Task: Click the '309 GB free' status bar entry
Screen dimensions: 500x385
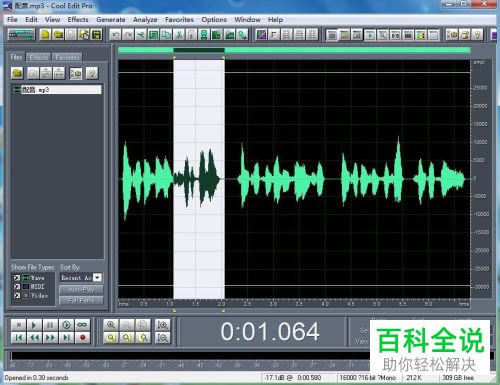Action: [x=458, y=378]
